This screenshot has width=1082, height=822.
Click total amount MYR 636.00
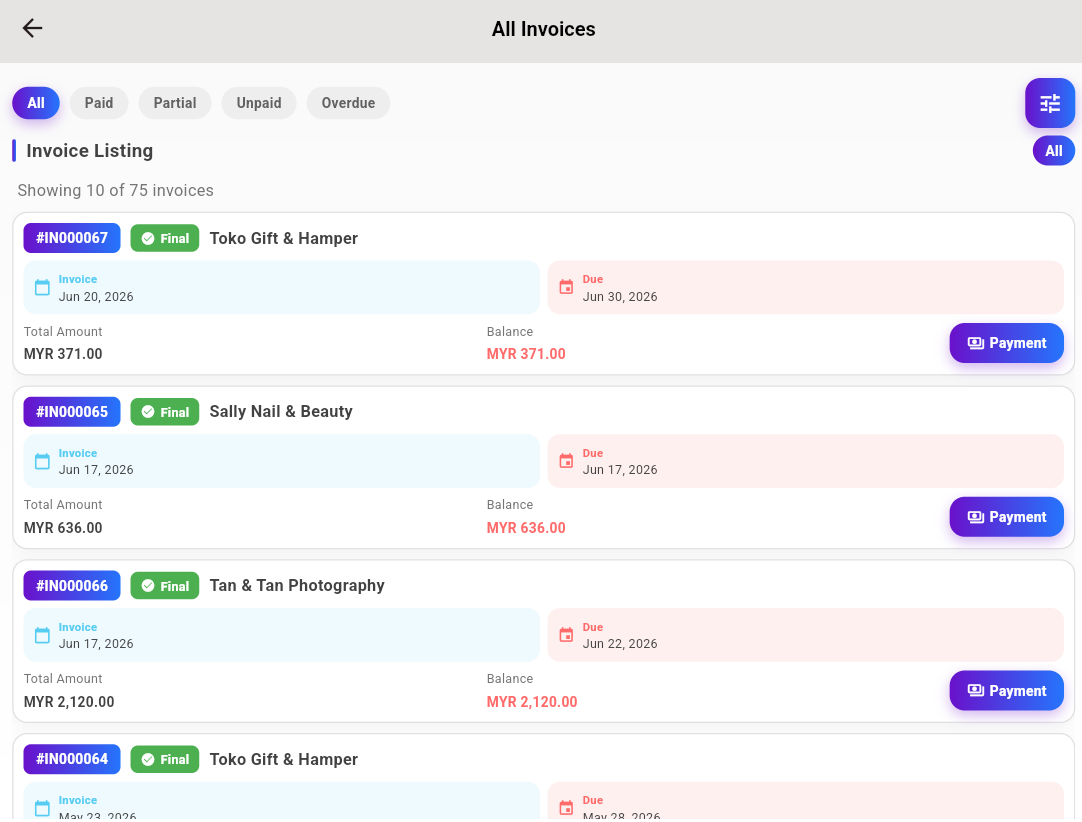[x=63, y=528]
